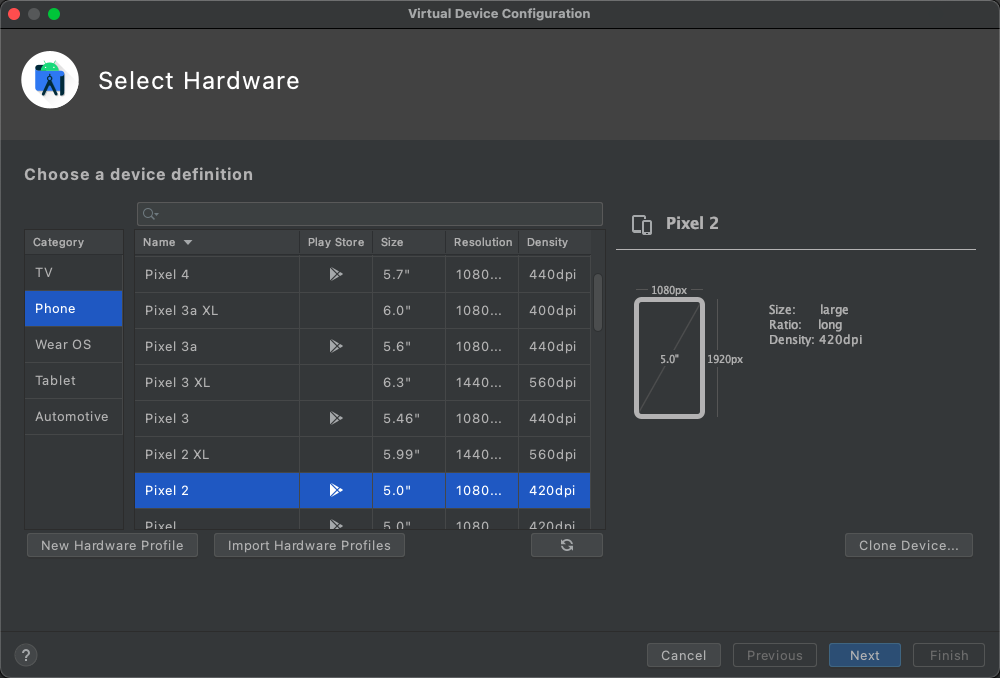Click the Finish button
Image resolution: width=1000 pixels, height=678 pixels.
click(949, 655)
